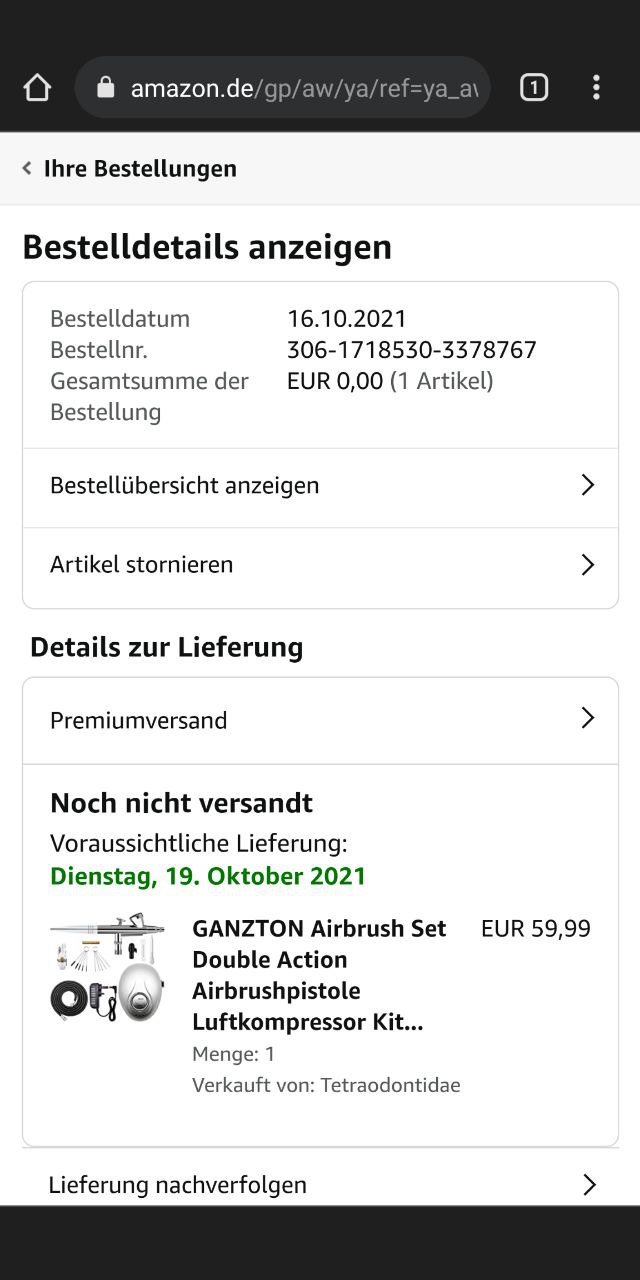Screen dimensions: 640x1280
Task: Go back to Ihre Bestellungen
Action: coord(140,168)
